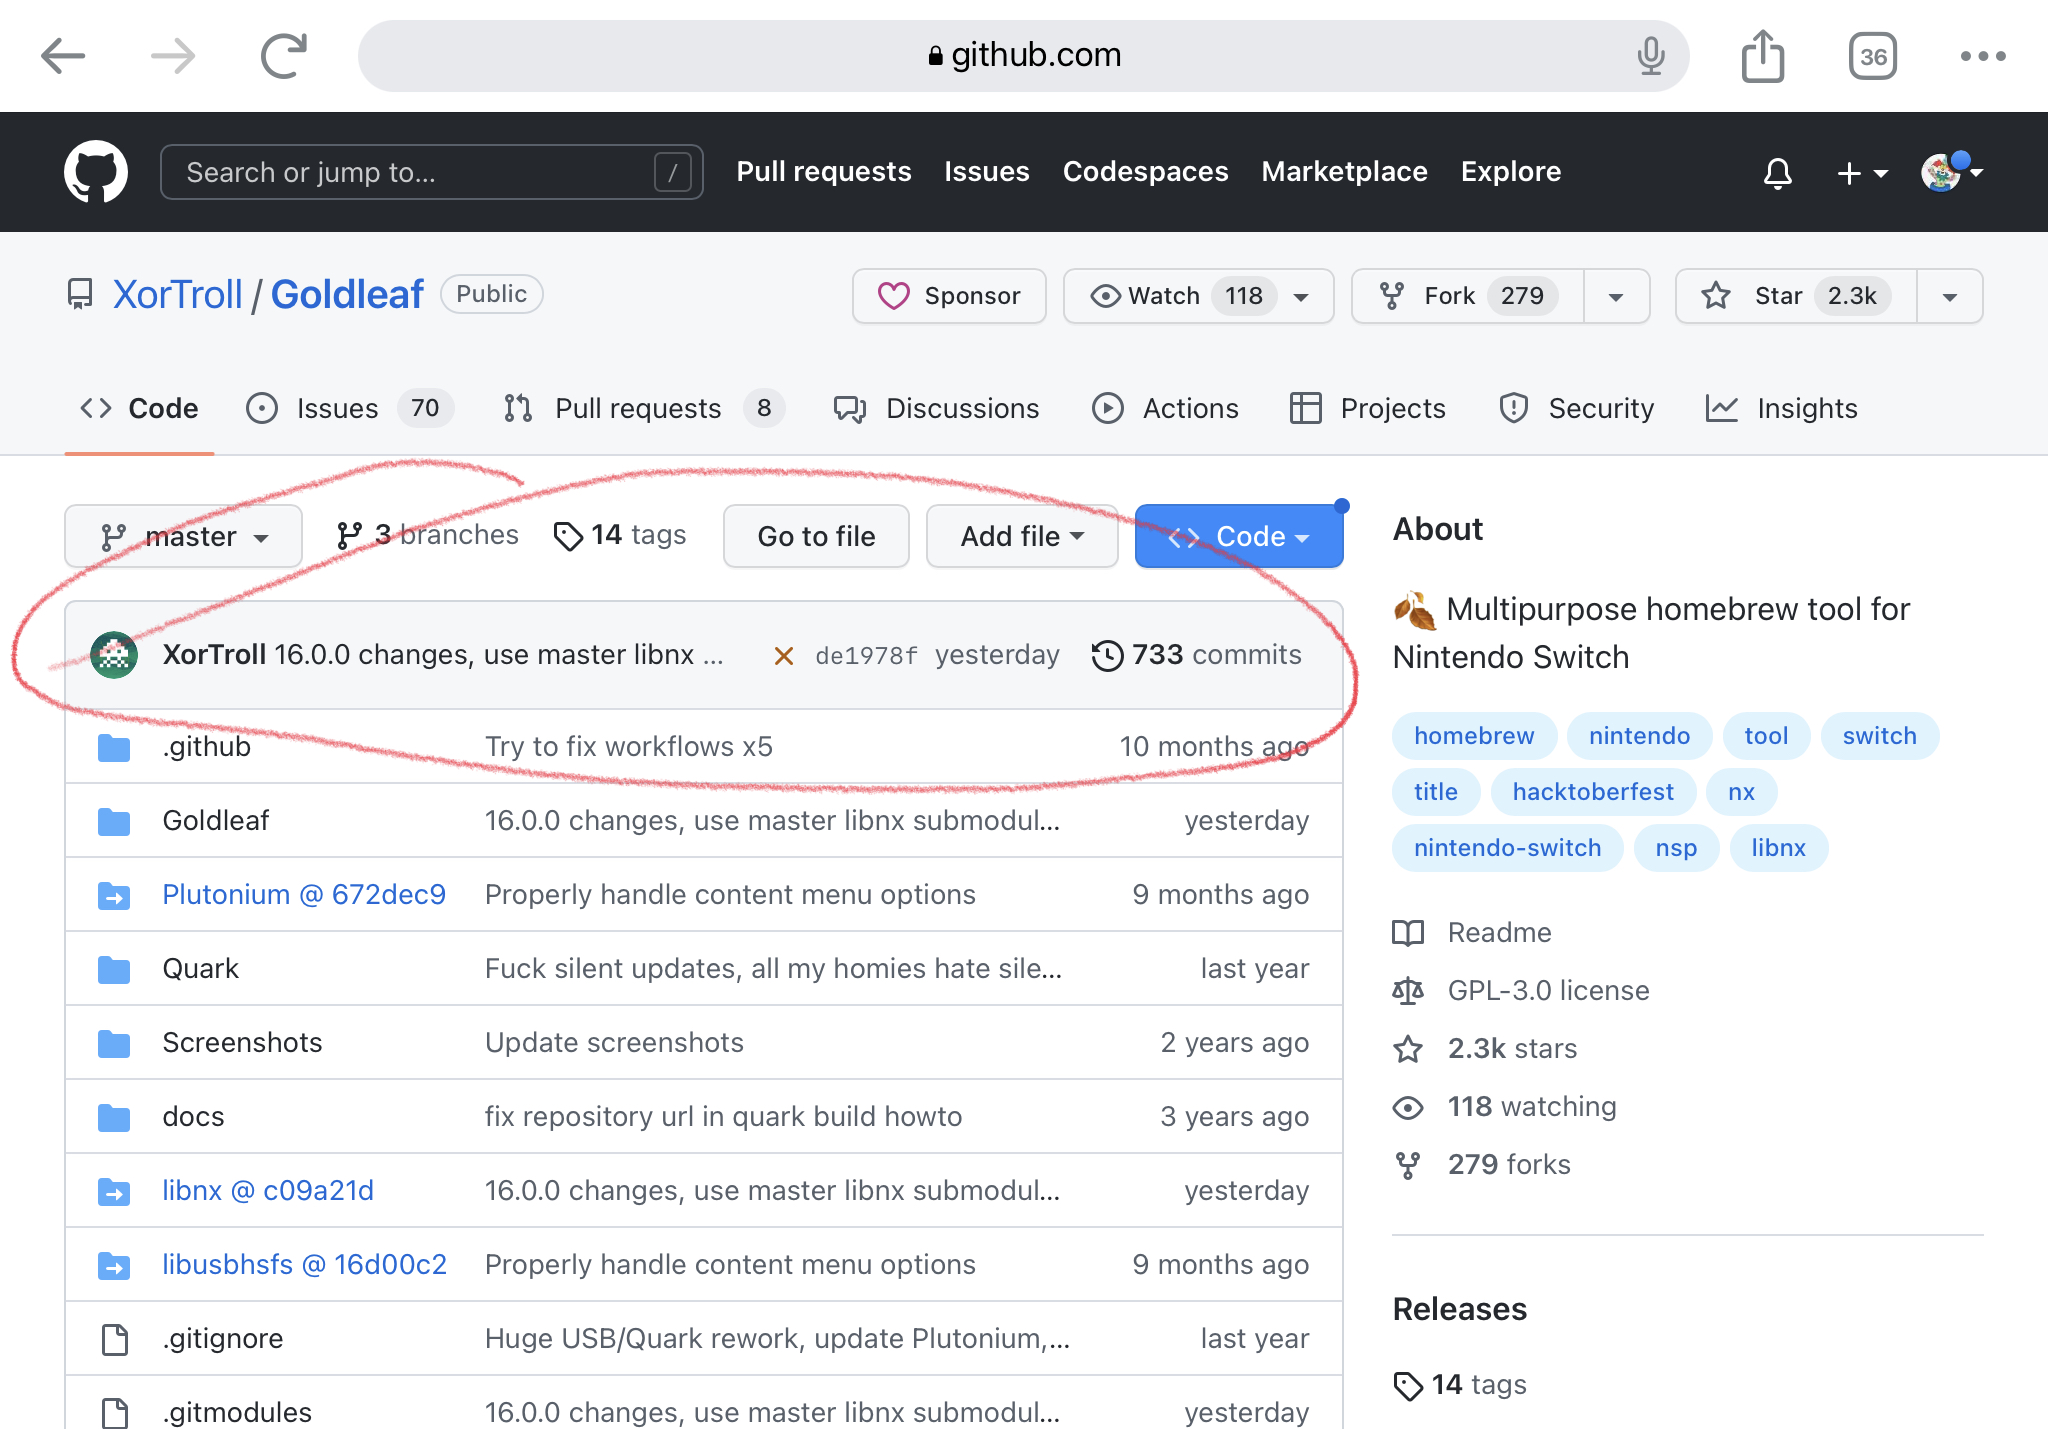Screen dimensions: 2048x1429
Task: Open the Add file dropdown
Action: [x=1022, y=536]
